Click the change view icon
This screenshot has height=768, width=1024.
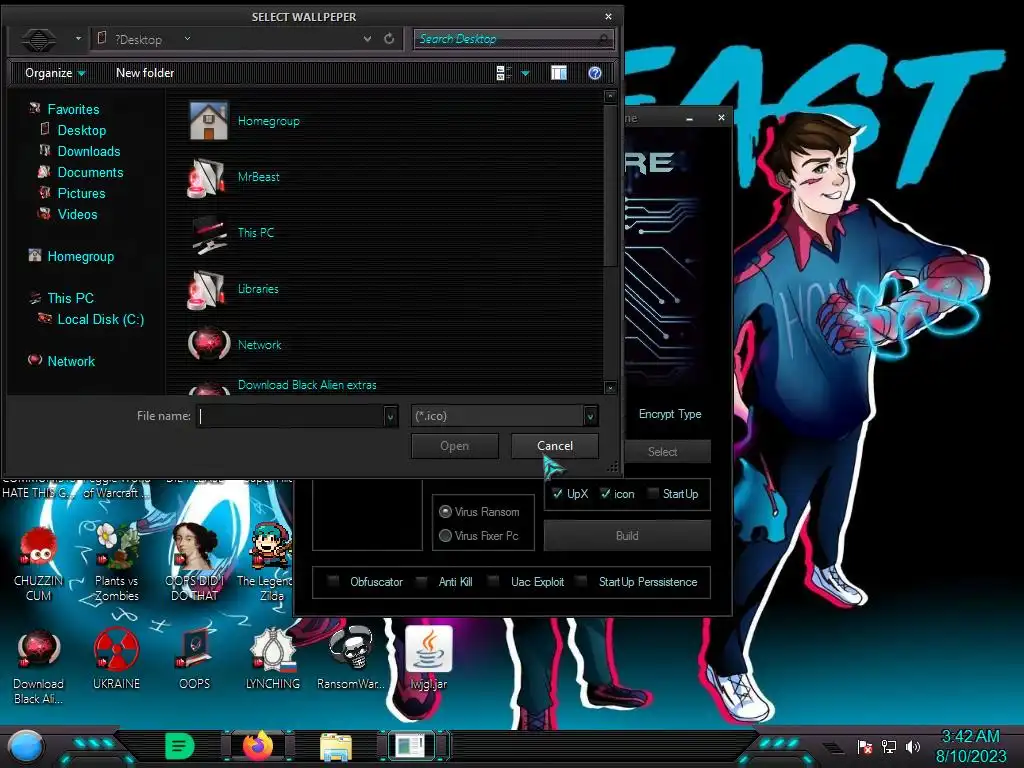click(504, 73)
